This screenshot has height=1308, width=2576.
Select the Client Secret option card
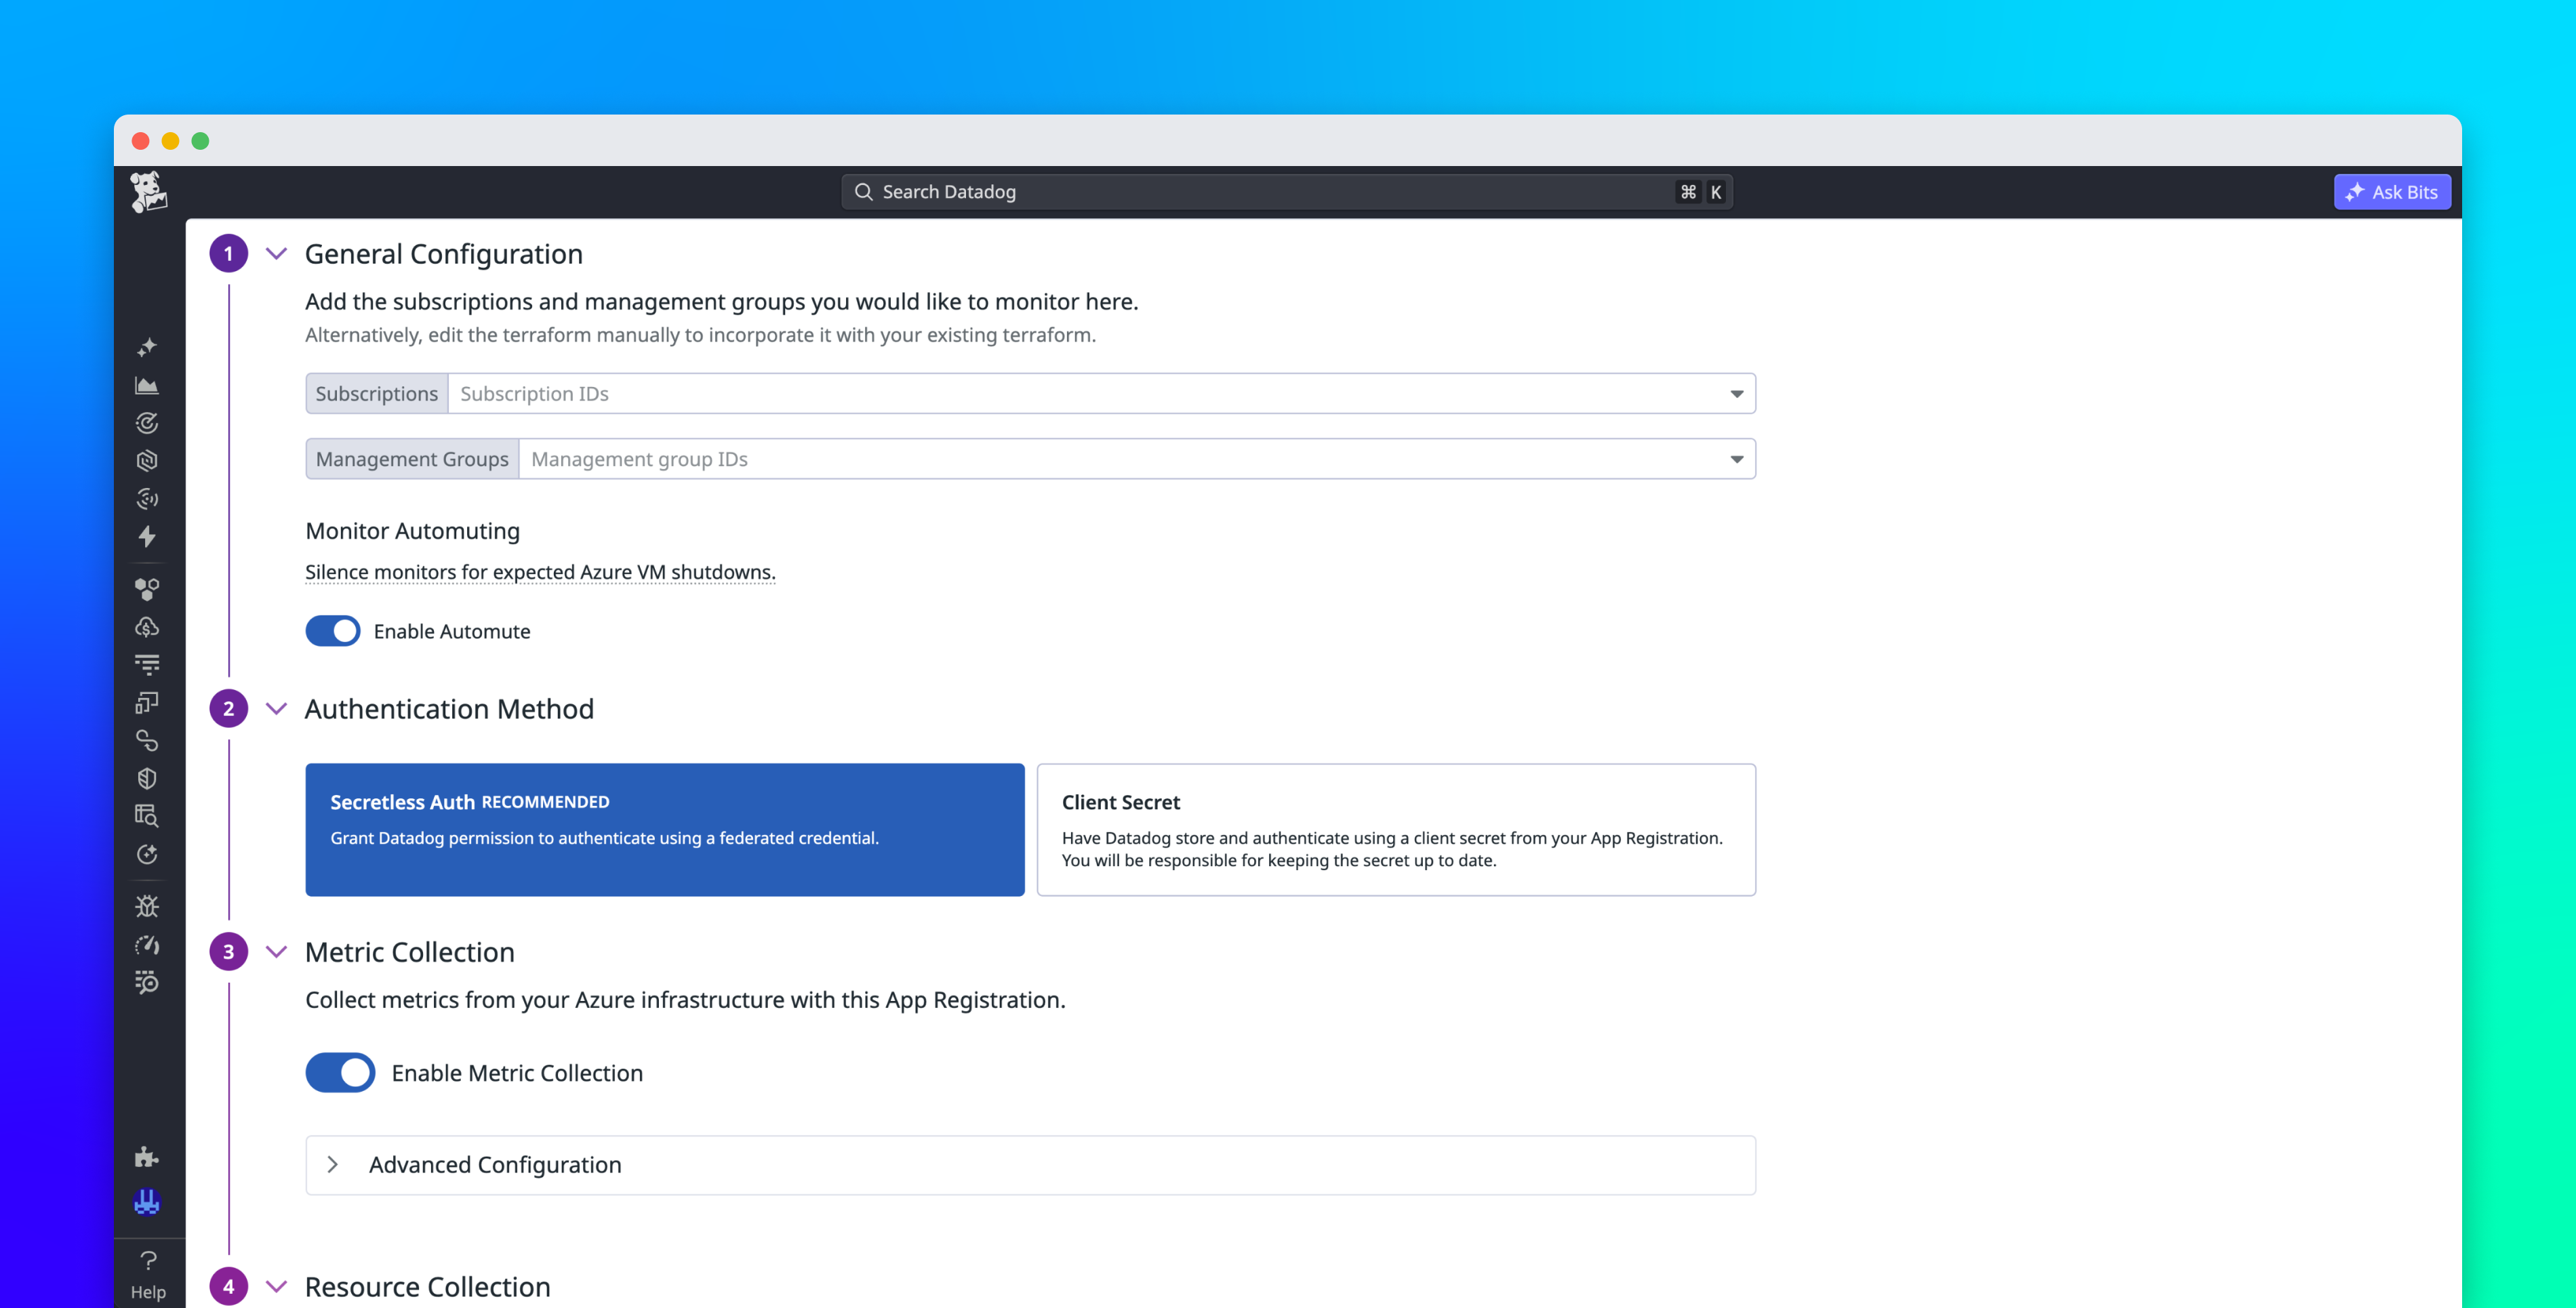(x=1396, y=830)
